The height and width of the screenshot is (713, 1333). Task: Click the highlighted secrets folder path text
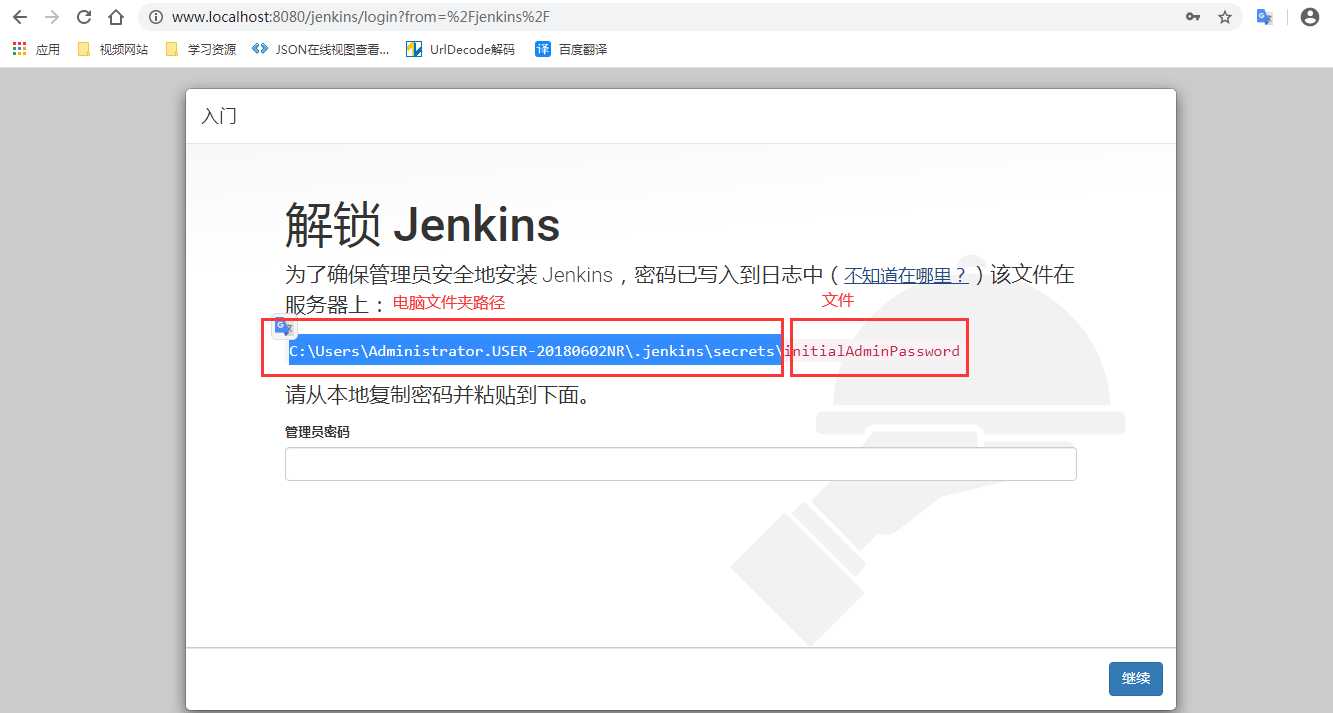[534, 351]
